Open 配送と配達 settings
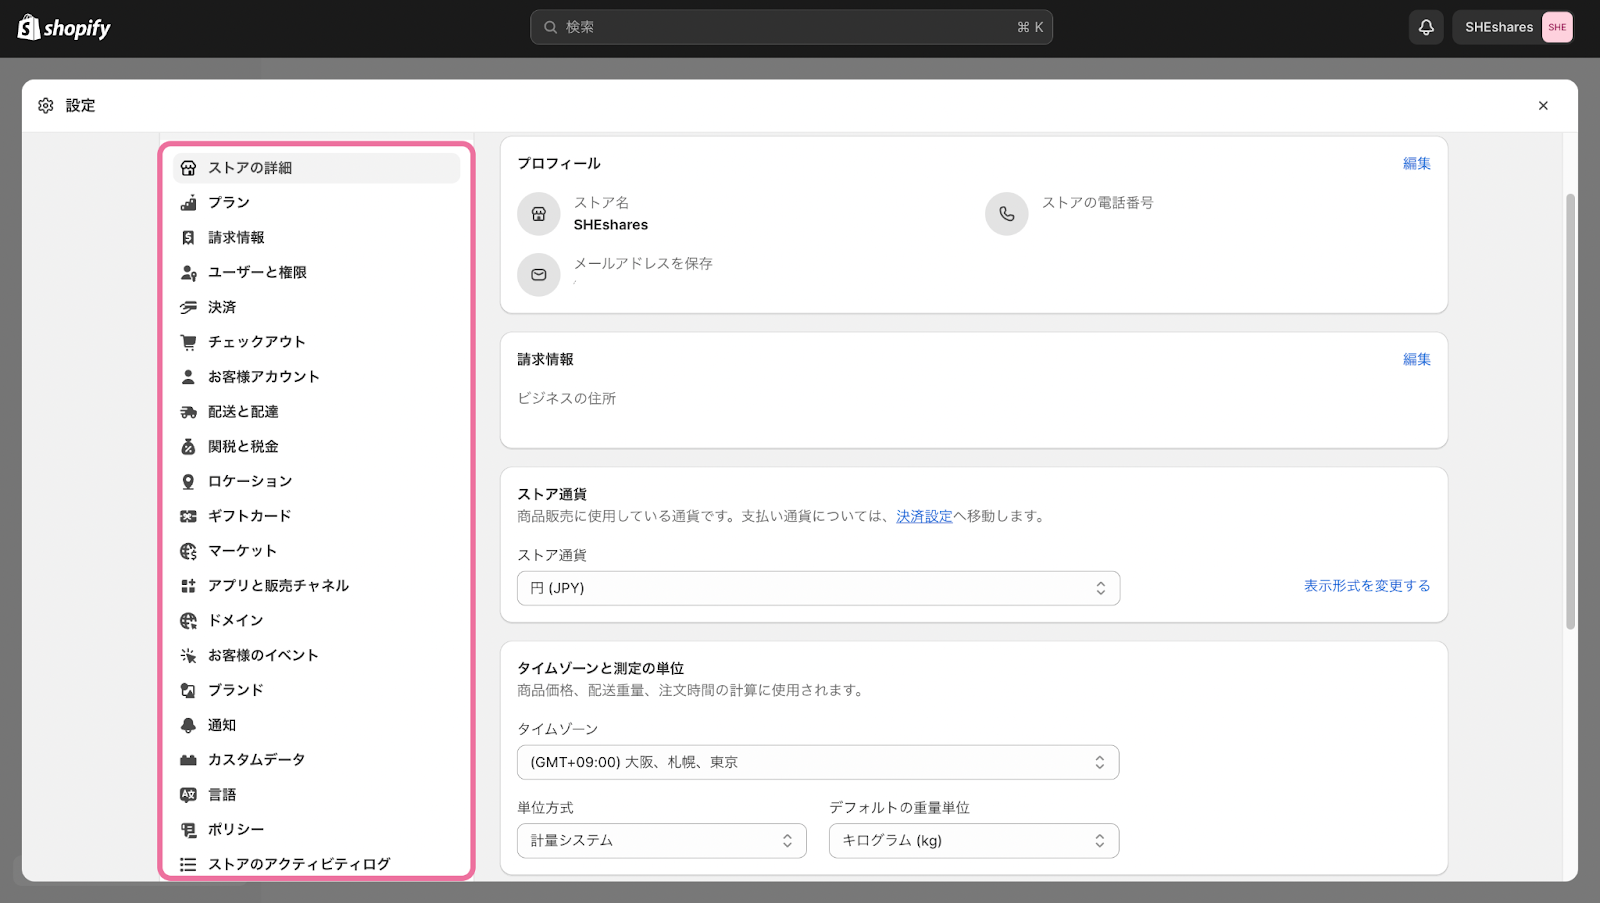1600x903 pixels. tap(316, 412)
